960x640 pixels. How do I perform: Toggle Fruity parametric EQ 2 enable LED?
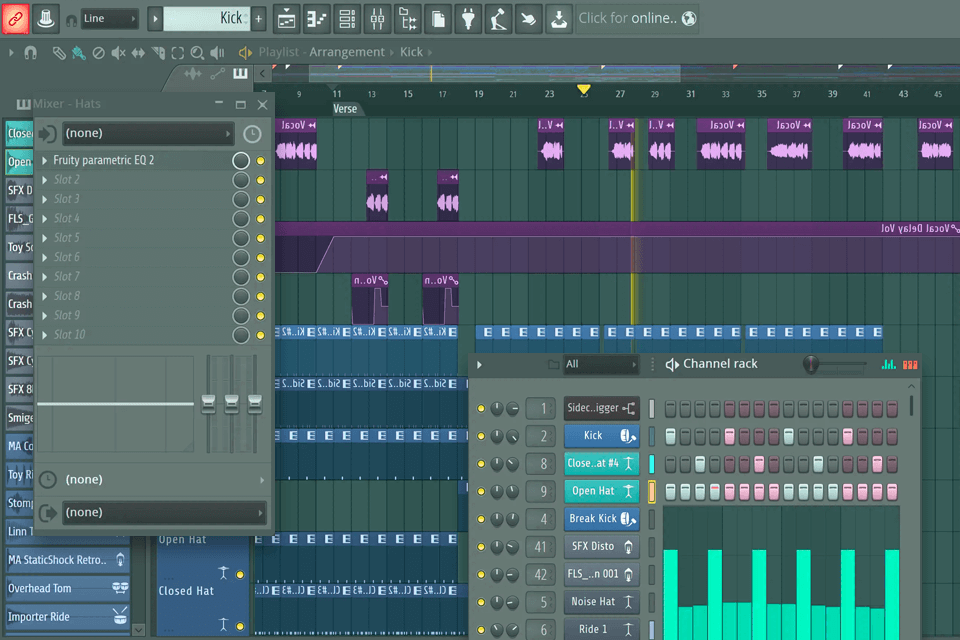pyautogui.click(x=260, y=160)
